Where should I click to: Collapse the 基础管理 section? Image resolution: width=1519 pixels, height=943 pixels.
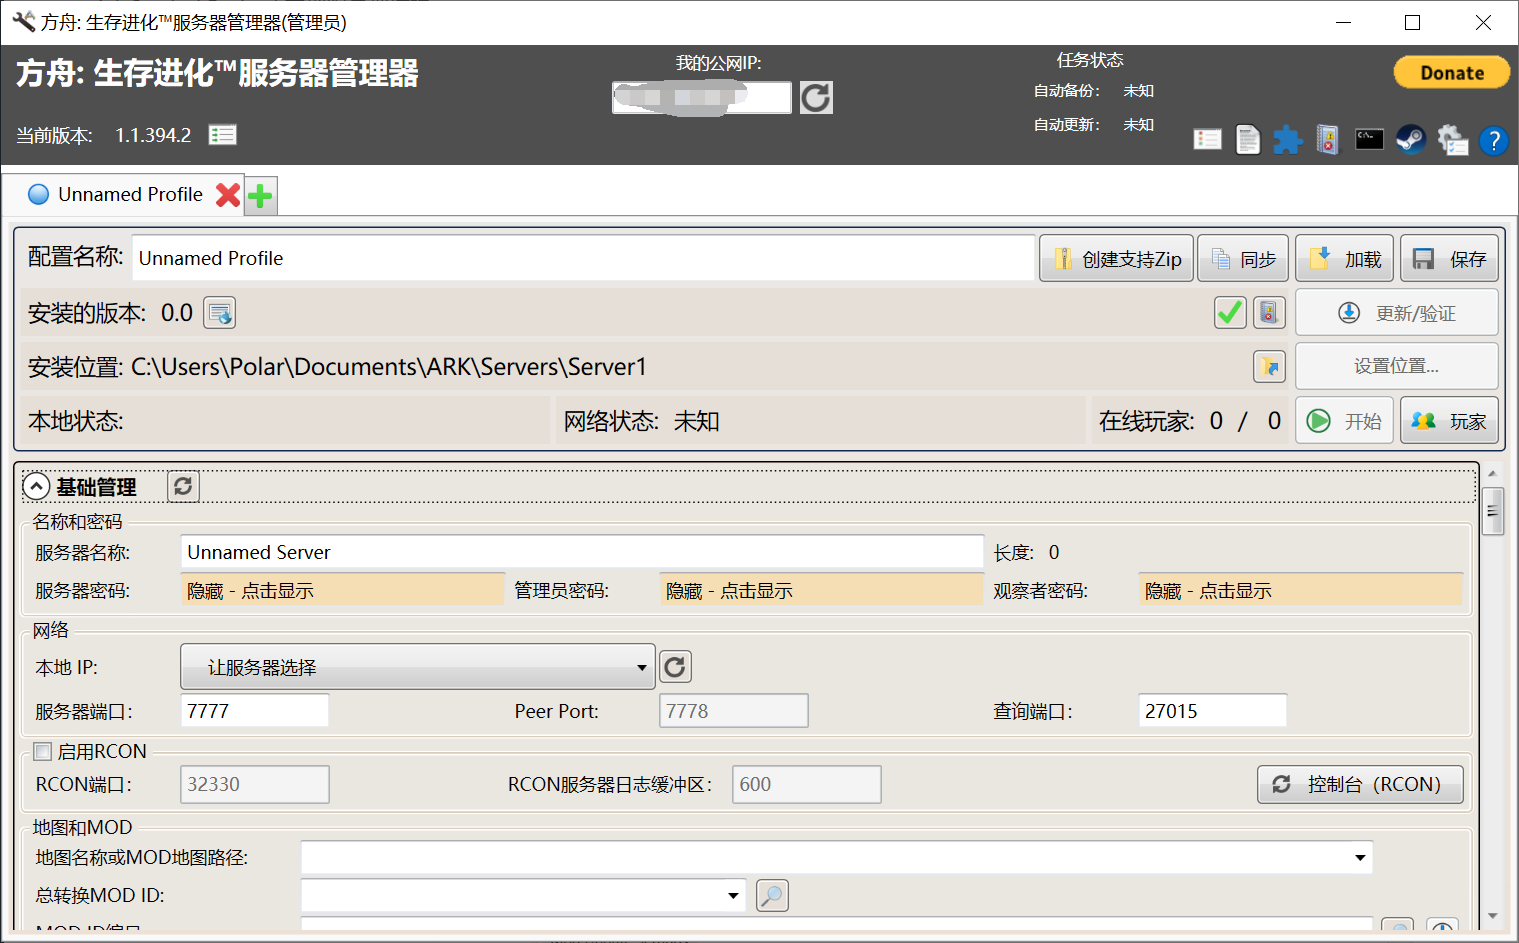(36, 486)
